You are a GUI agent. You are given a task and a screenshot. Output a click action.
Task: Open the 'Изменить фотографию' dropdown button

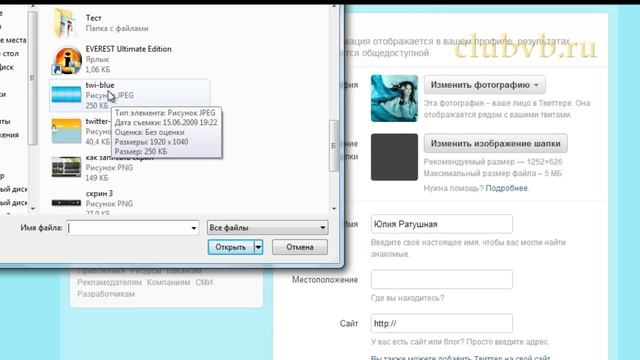pyautogui.click(x=484, y=85)
